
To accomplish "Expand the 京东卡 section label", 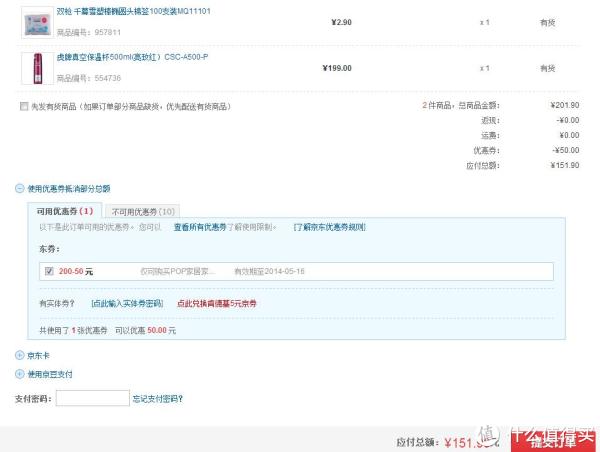I will (38, 356).
